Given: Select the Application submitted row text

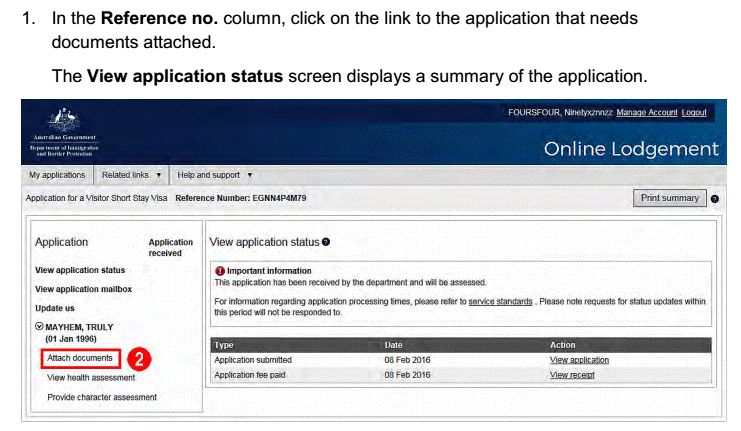Looking at the screenshot, I should tap(253, 360).
